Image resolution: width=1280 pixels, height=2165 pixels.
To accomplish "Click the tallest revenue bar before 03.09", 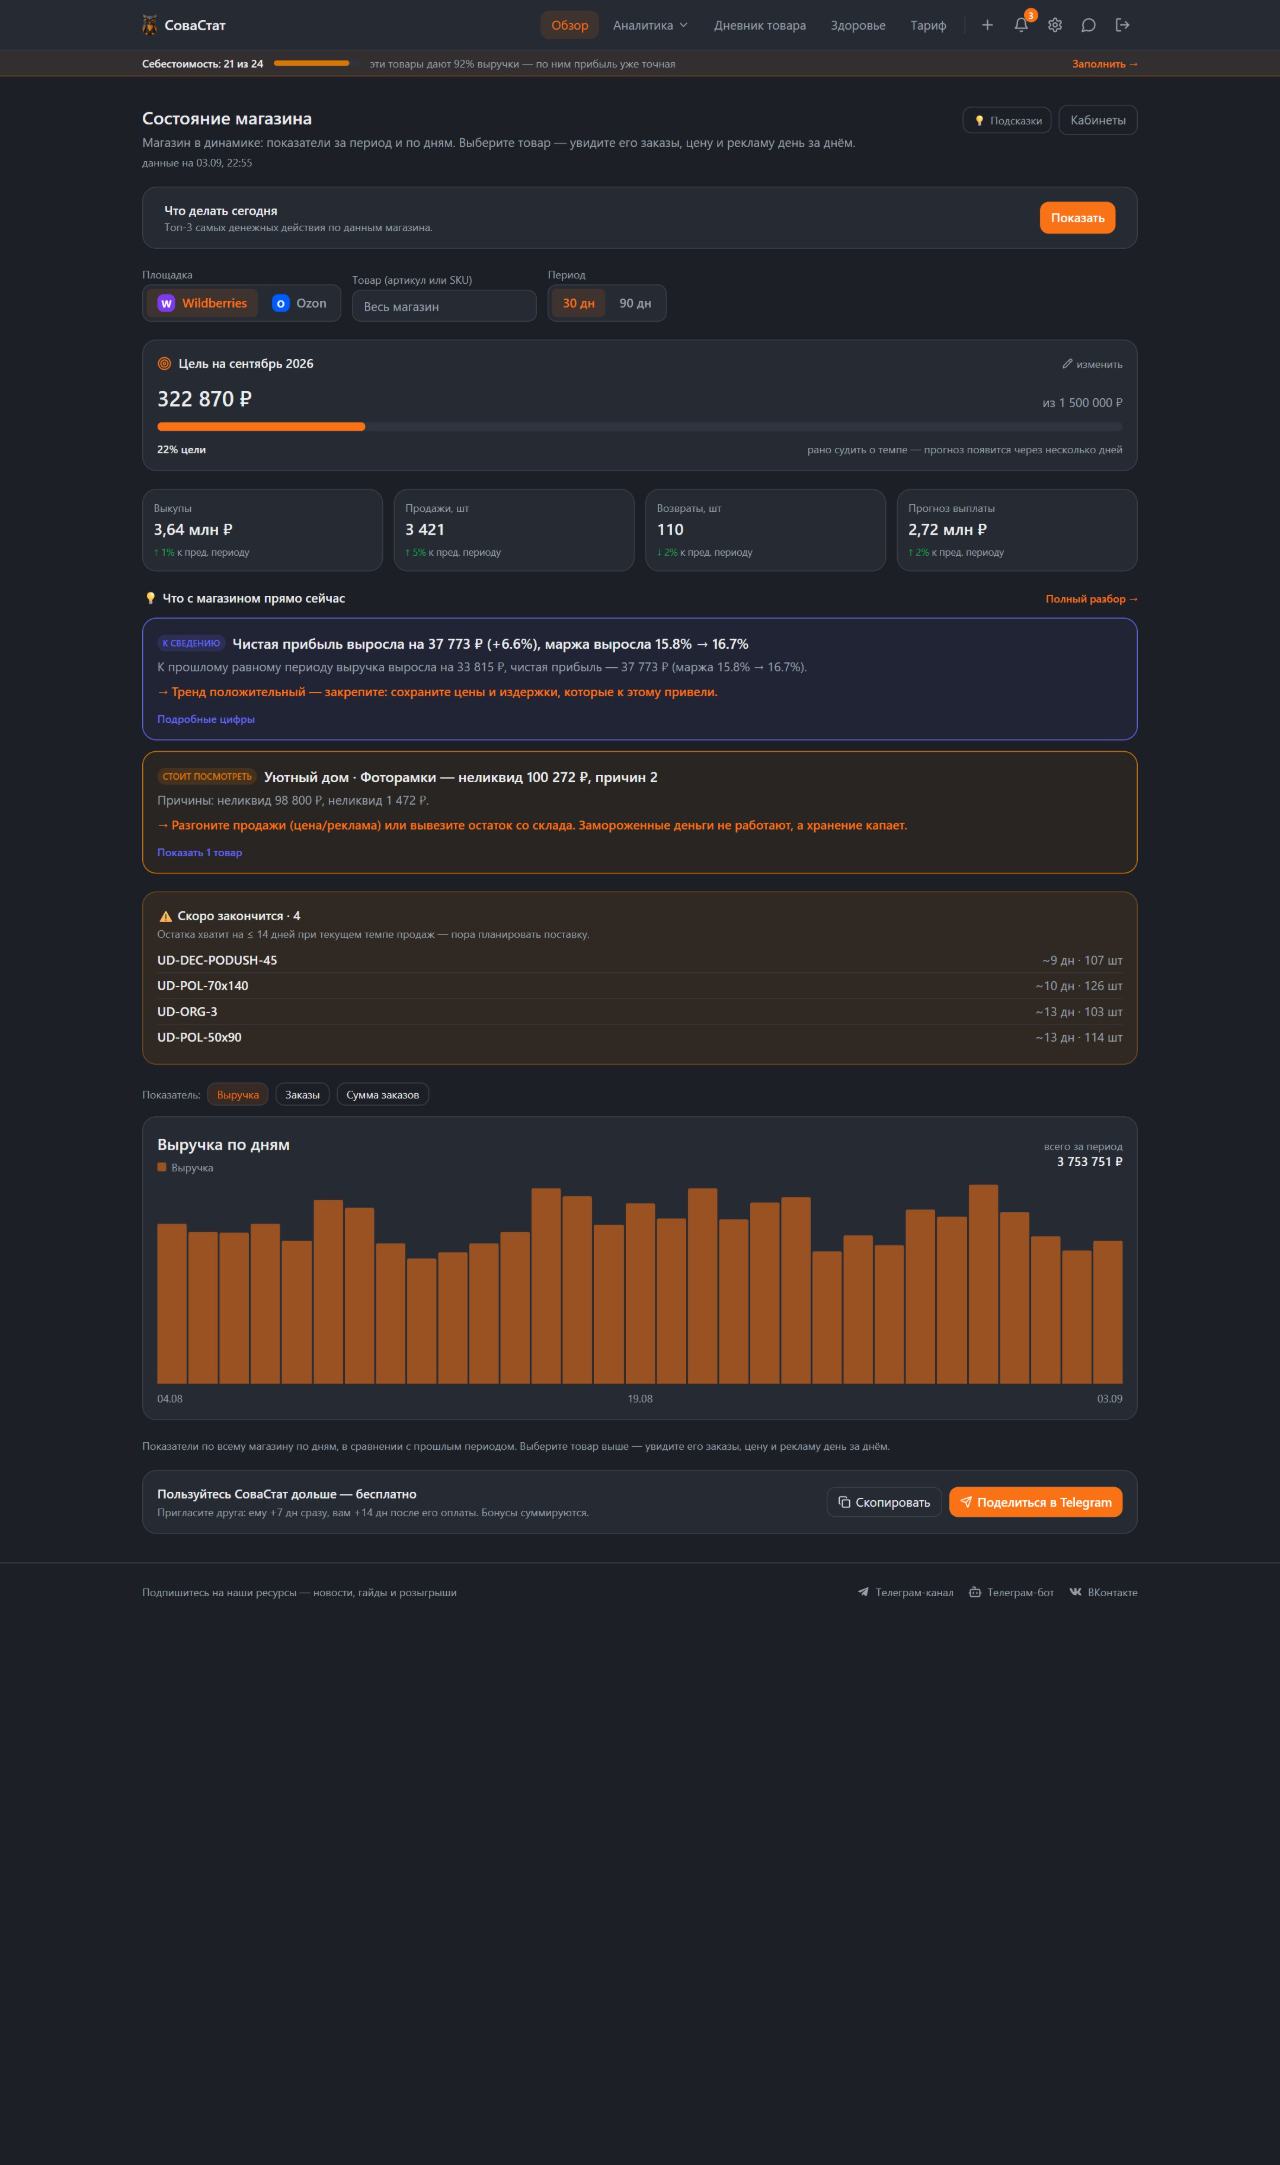I will 983,1284.
